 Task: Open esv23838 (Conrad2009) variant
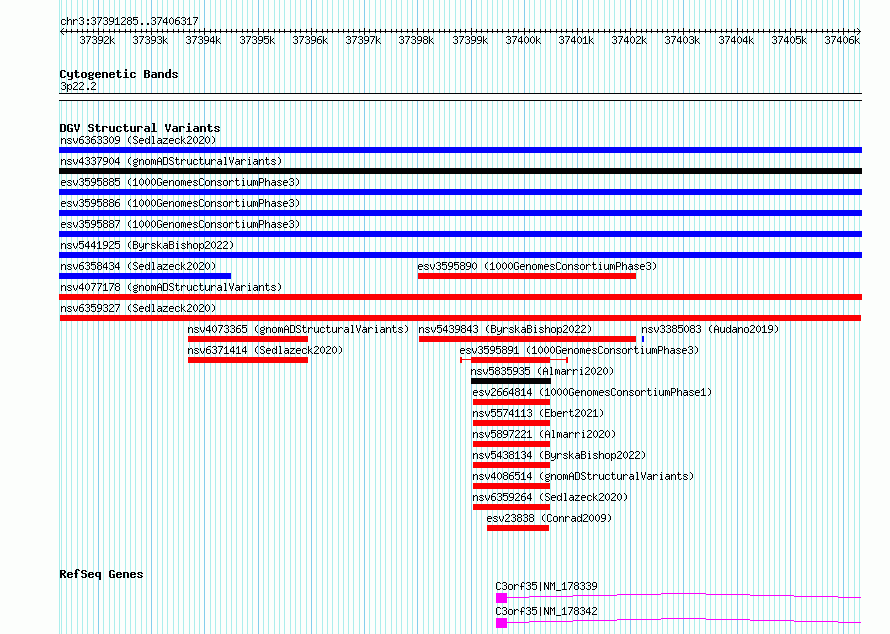(x=549, y=518)
